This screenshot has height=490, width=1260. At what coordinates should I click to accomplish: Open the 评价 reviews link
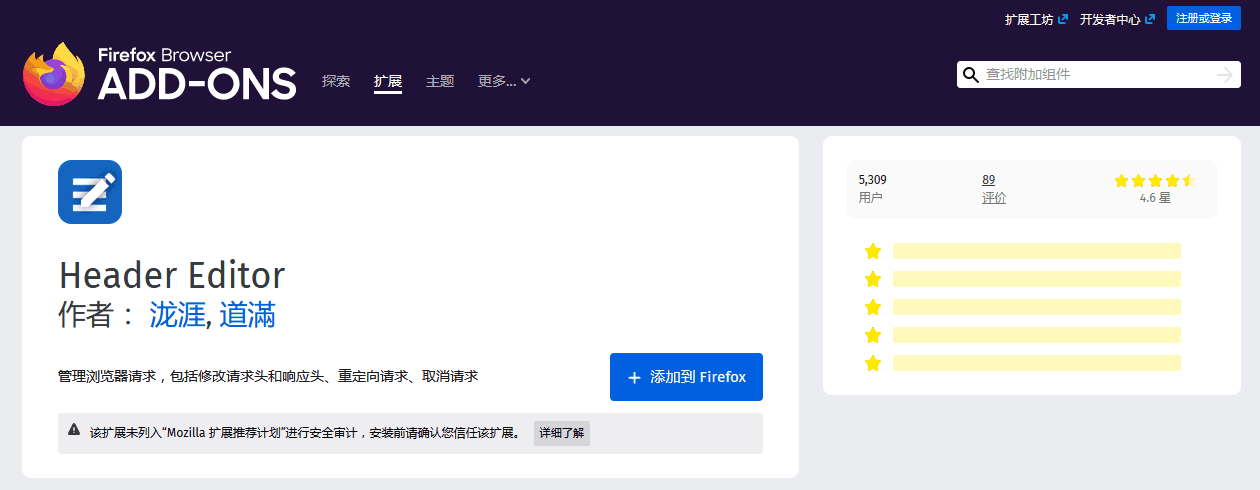click(x=994, y=198)
